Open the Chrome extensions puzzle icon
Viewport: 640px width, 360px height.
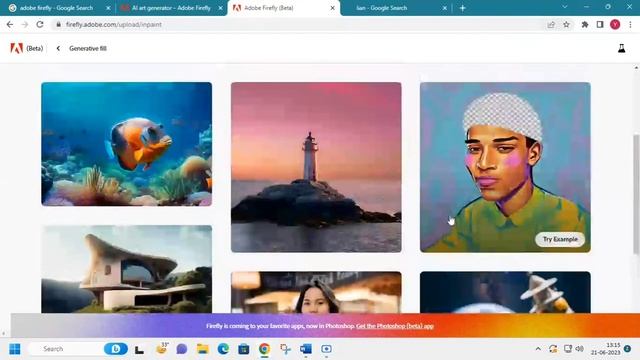[584, 24]
